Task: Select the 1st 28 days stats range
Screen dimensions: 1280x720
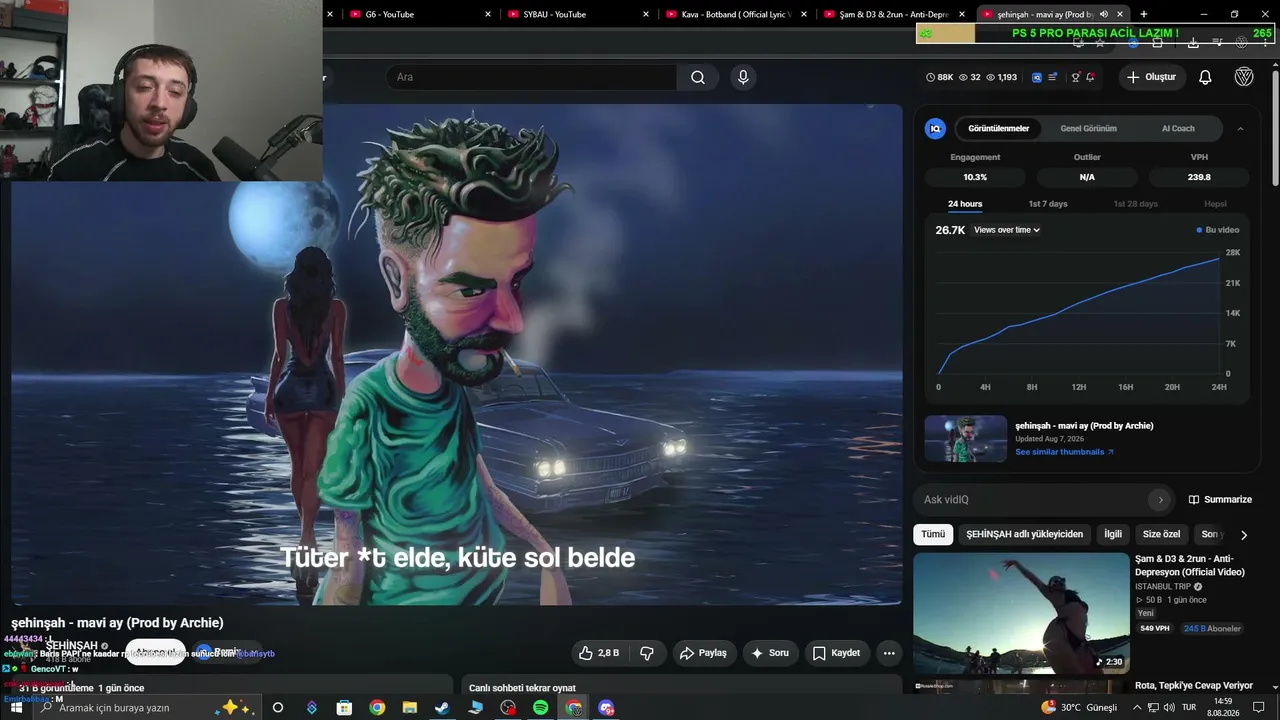Action: 1136,204
